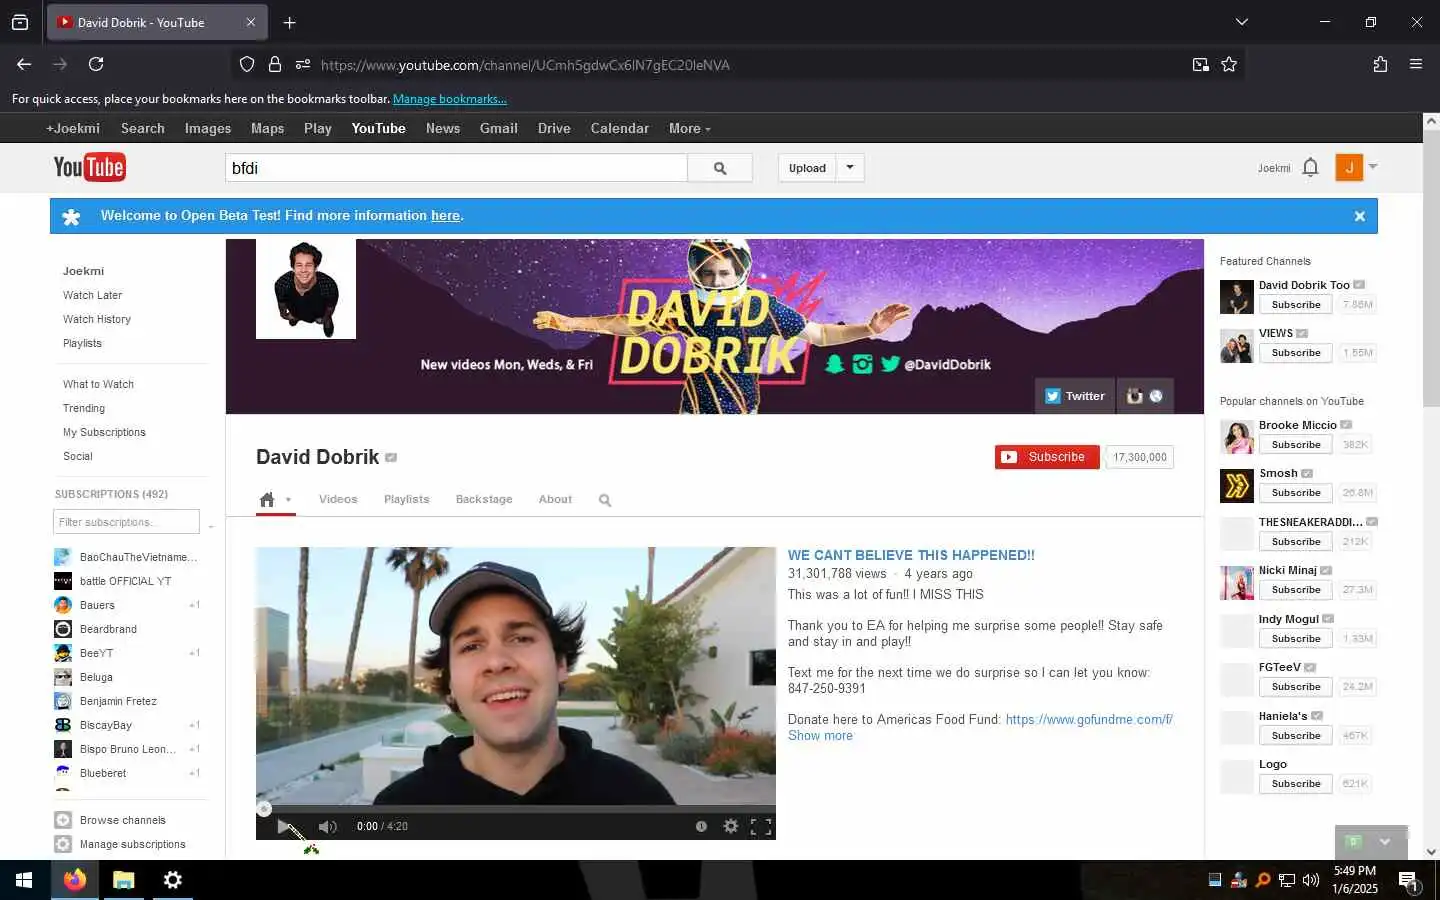1440x900 pixels.
Task: Open the Manage bookmarks link
Action: [x=450, y=99]
